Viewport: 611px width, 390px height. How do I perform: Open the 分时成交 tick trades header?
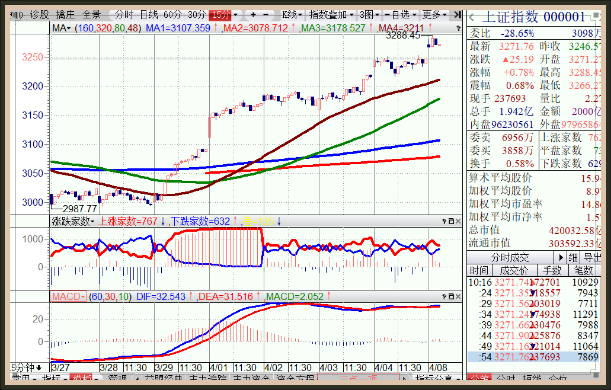[510, 258]
